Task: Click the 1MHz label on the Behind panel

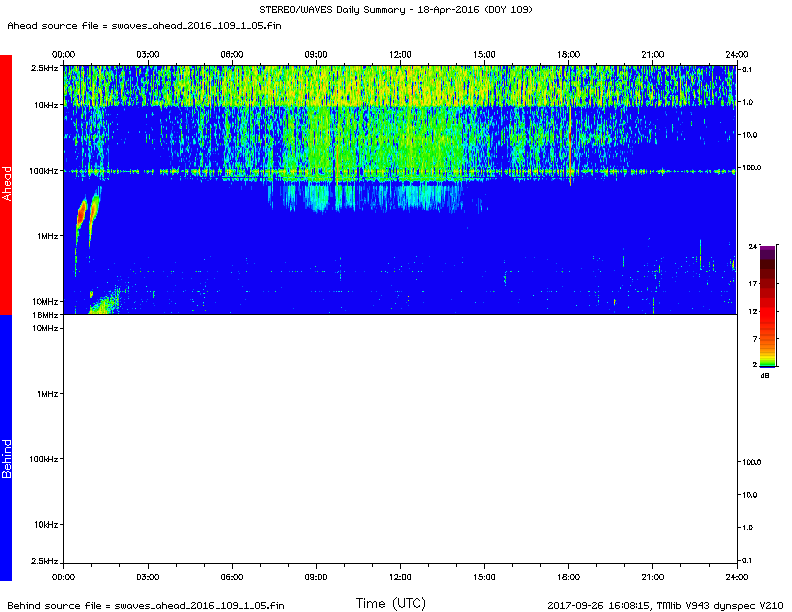Action: [x=45, y=394]
